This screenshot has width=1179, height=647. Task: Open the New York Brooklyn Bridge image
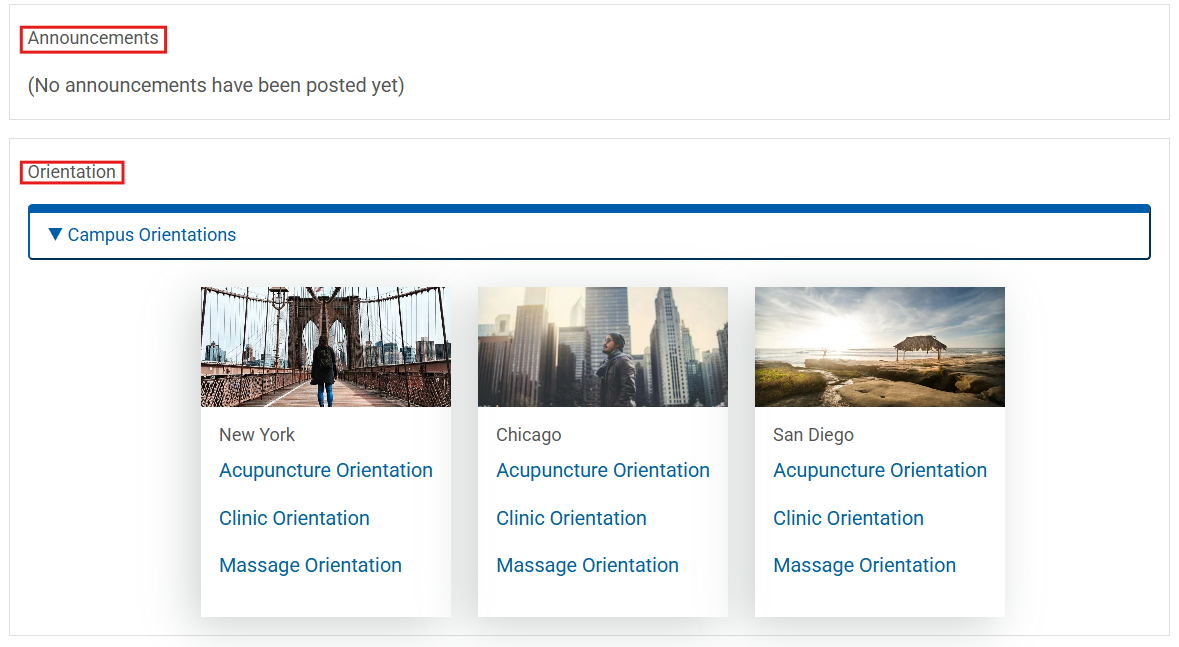pyautogui.click(x=325, y=347)
